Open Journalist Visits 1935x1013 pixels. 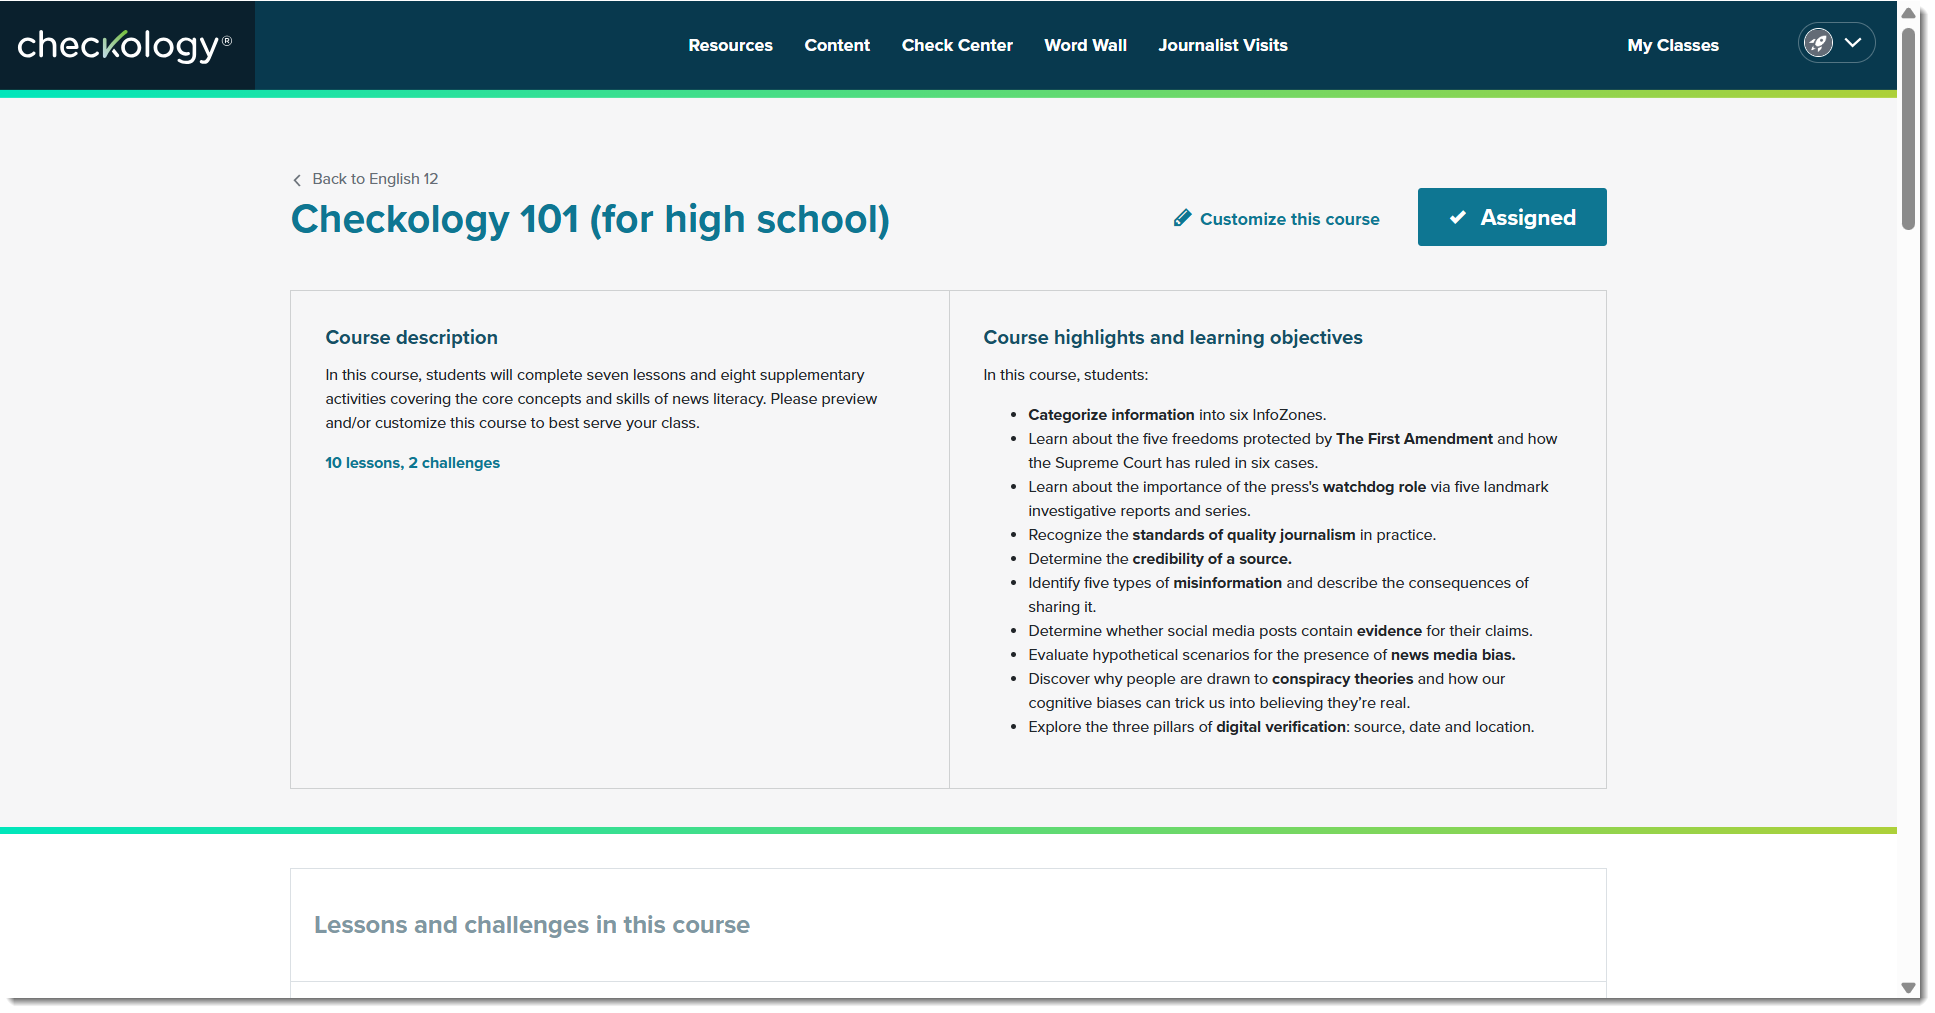click(1223, 45)
